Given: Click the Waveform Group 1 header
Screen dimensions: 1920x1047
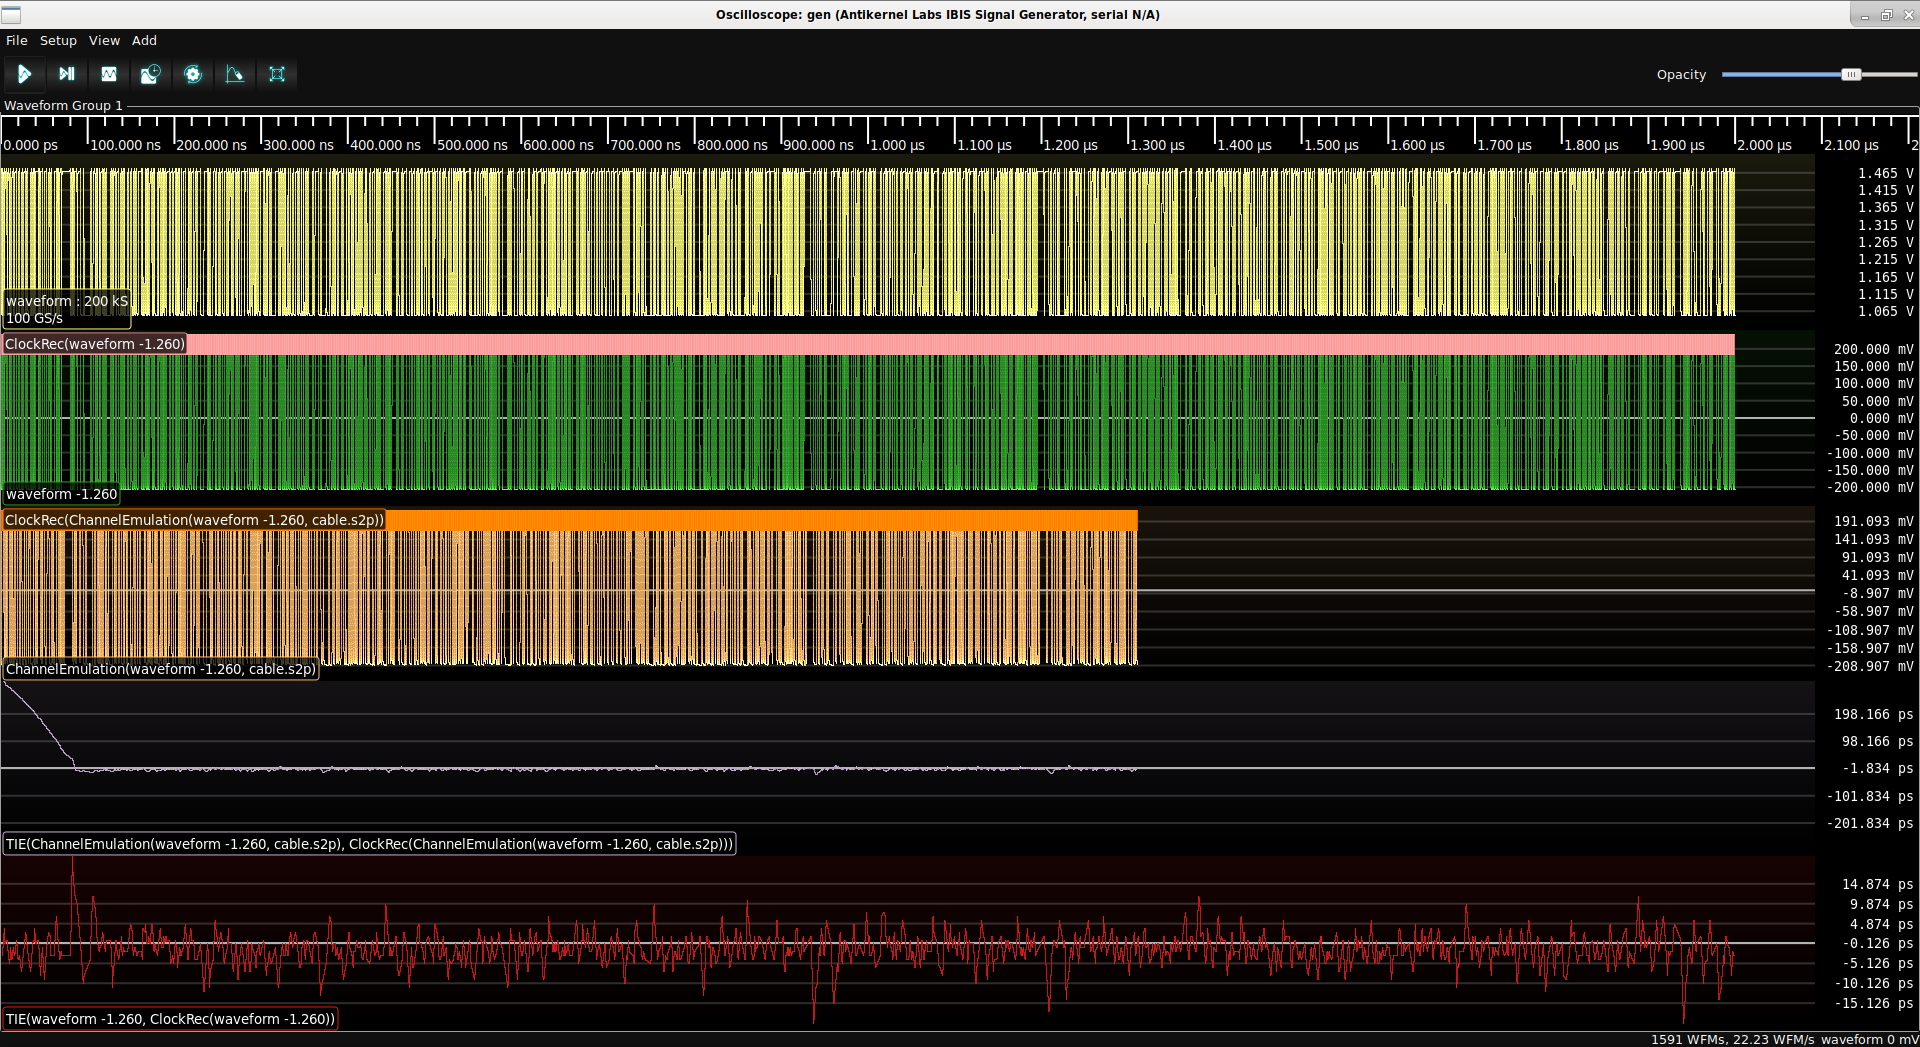Looking at the screenshot, I should [63, 105].
